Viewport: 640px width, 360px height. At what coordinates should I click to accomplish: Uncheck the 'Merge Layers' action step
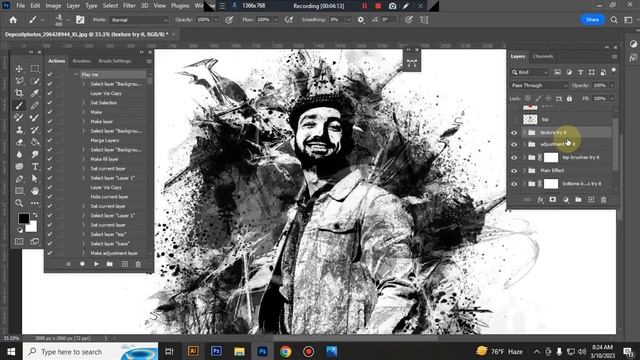tap(50, 140)
